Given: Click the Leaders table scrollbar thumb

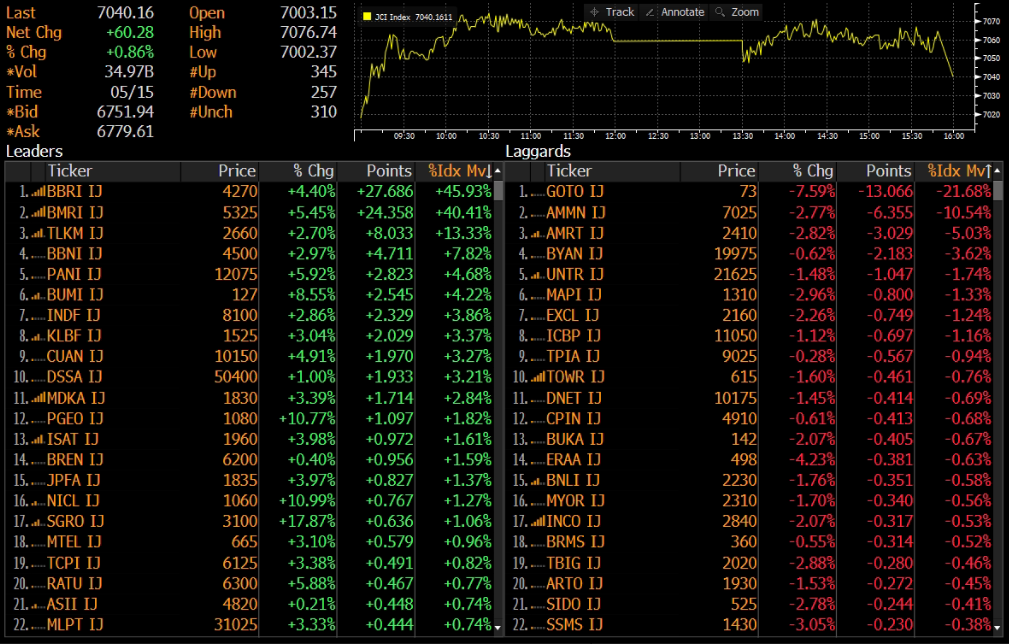Looking at the screenshot, I should [498, 191].
